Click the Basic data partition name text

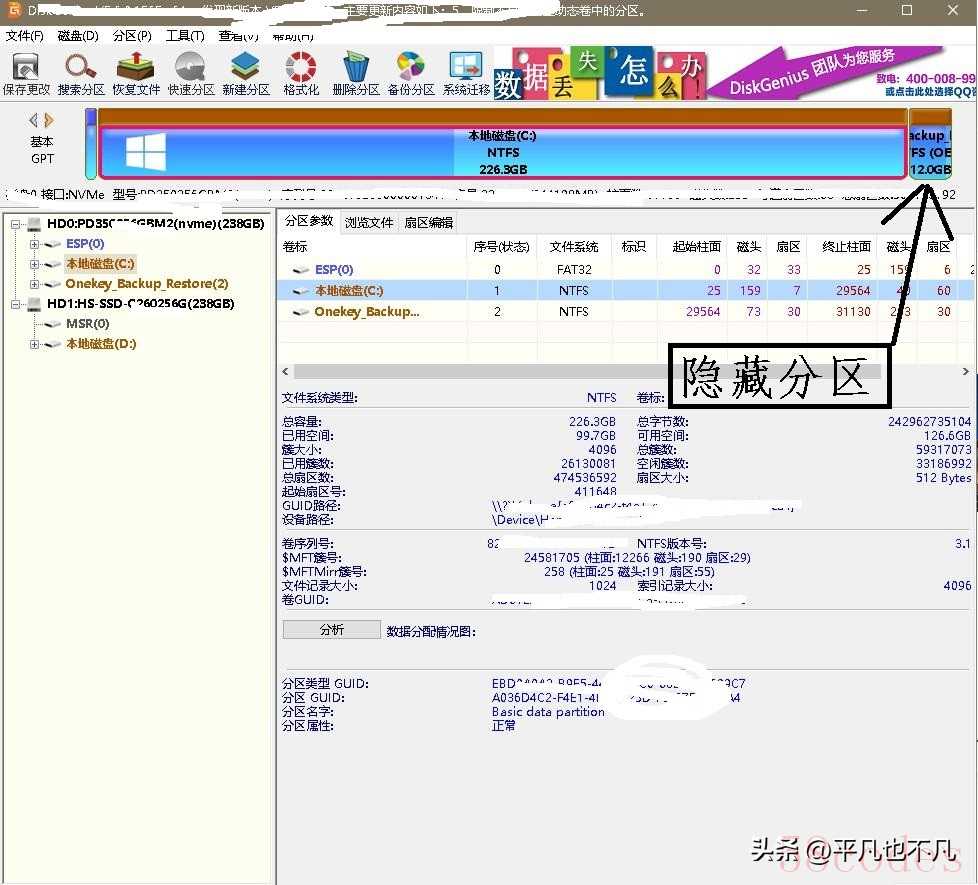548,712
